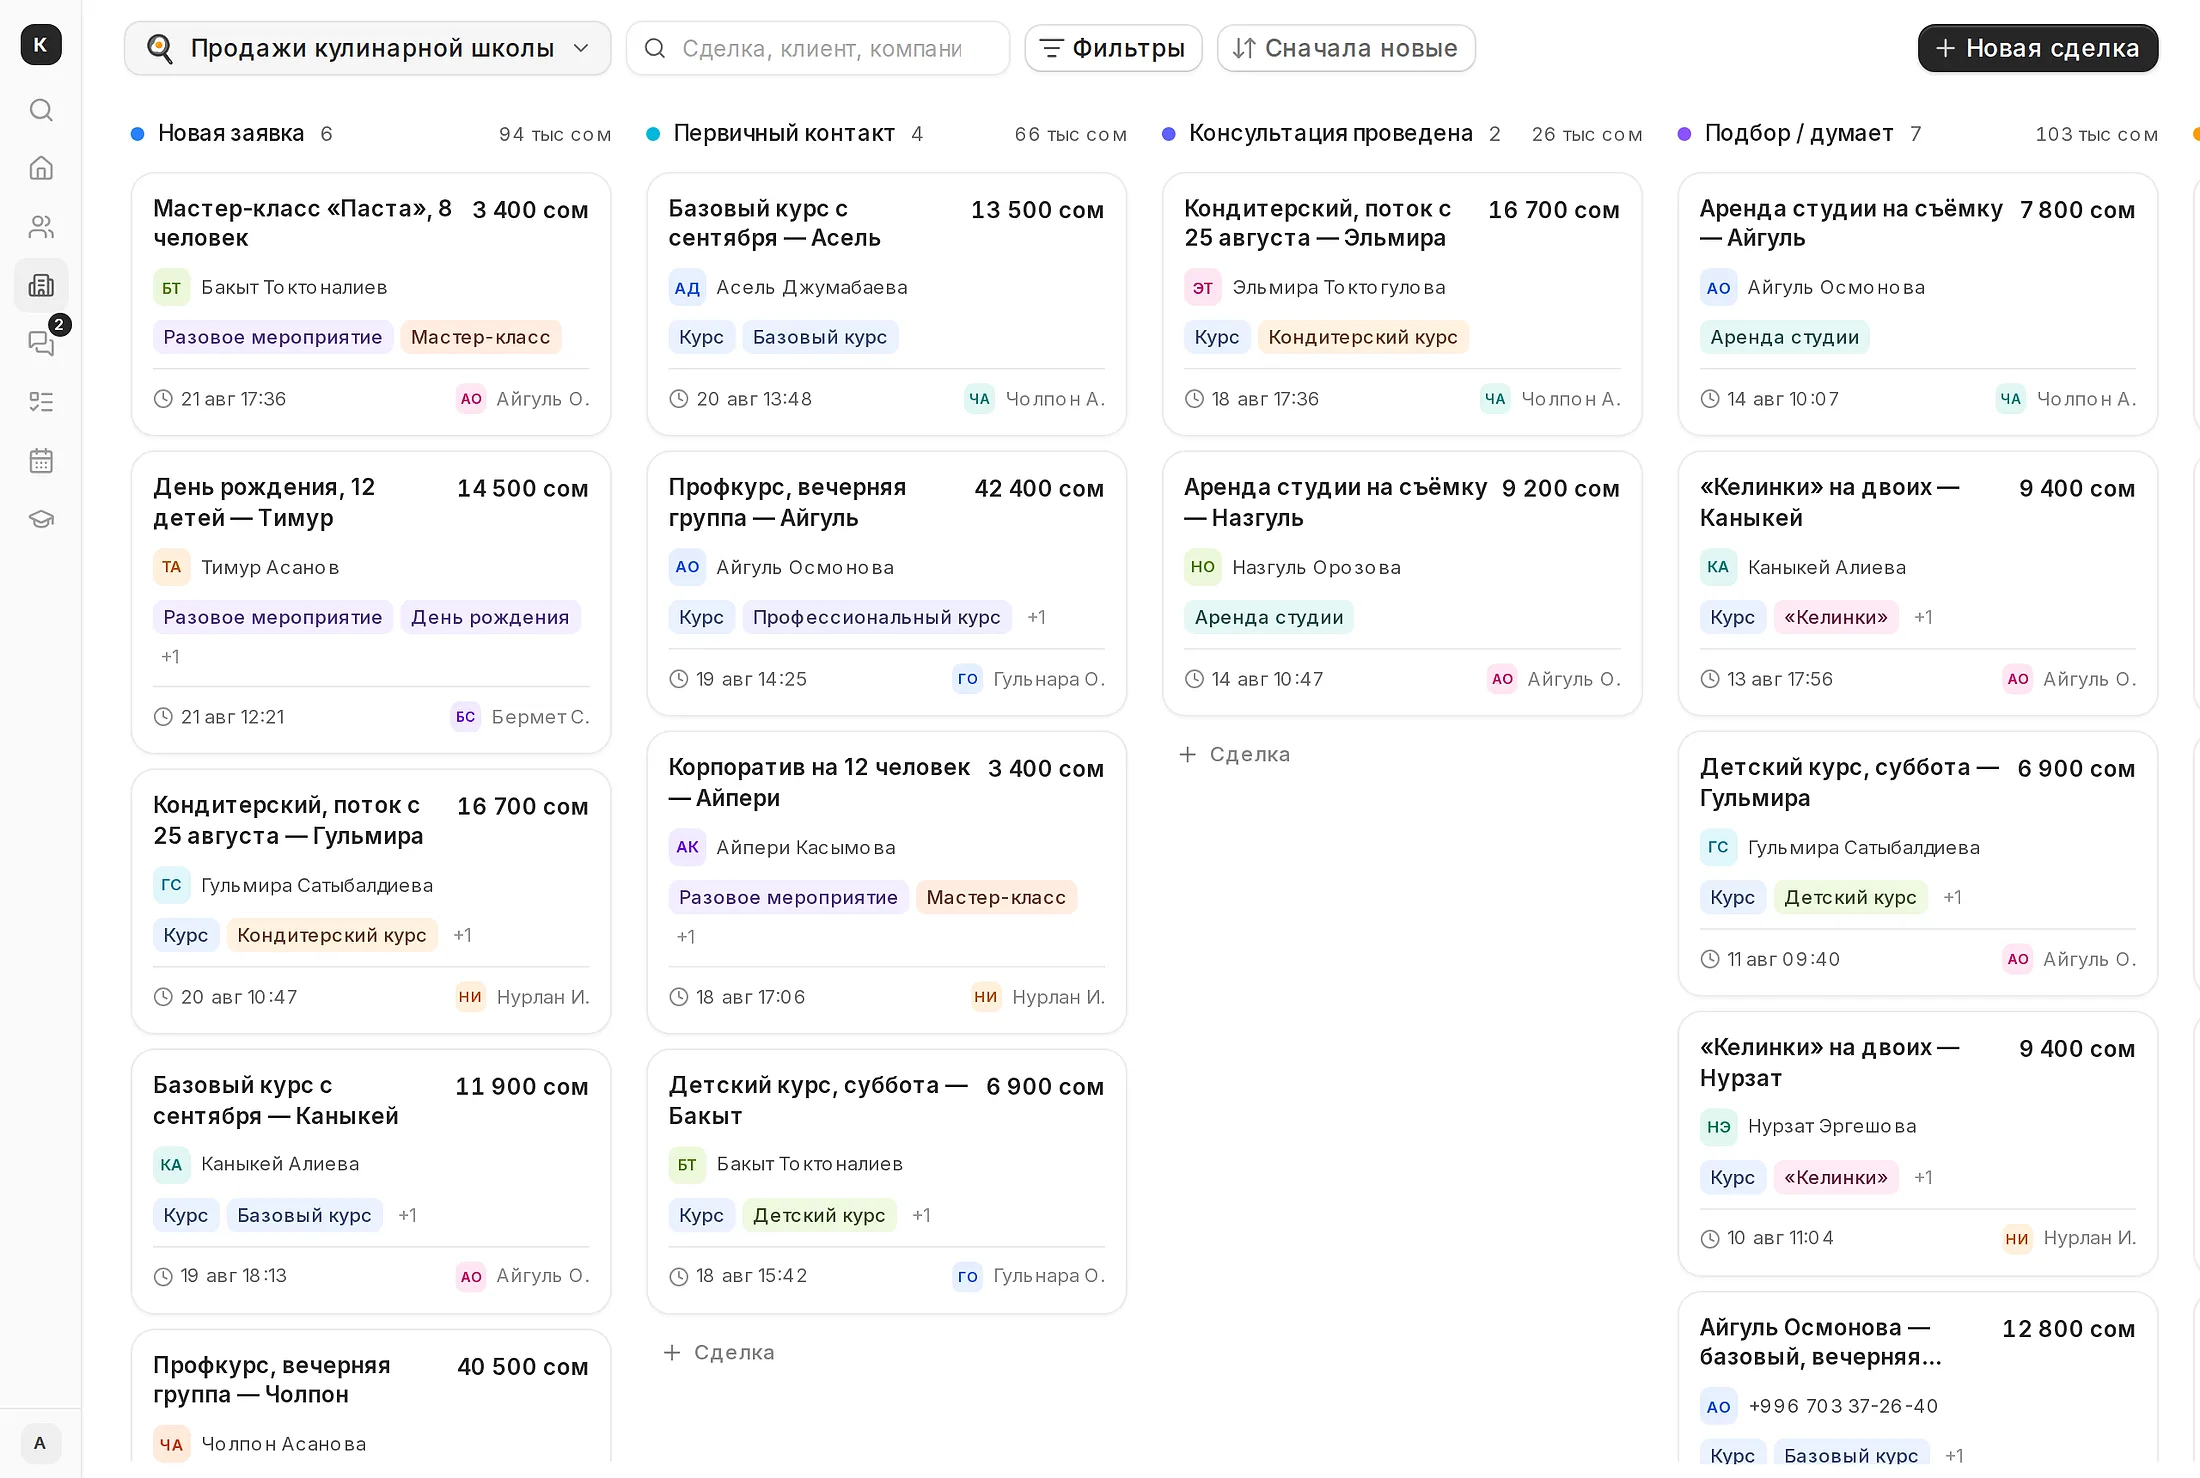The height and width of the screenshot is (1478, 2200).
Task: Expand +1 tags on Корпоратив Айпери card
Action: [x=686, y=937]
